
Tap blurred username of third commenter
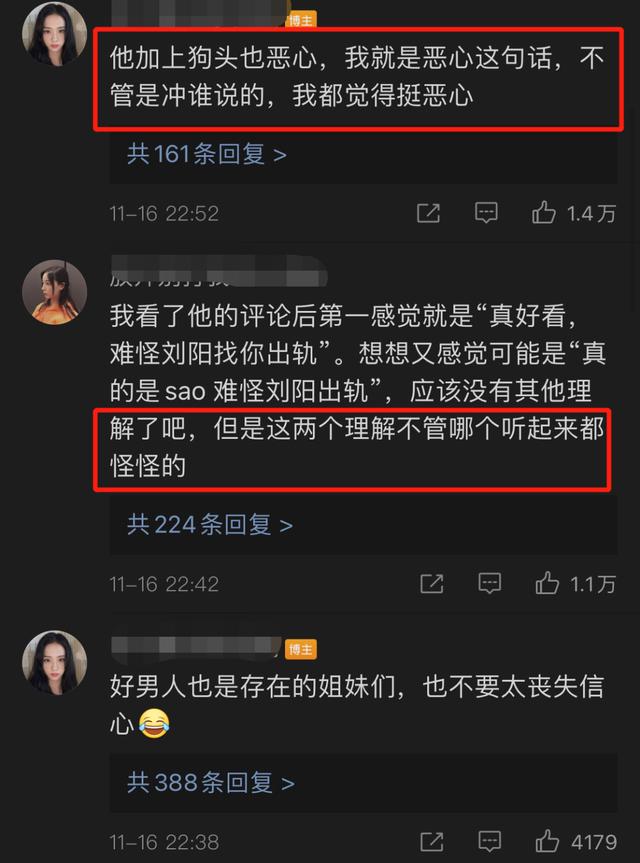point(196,648)
